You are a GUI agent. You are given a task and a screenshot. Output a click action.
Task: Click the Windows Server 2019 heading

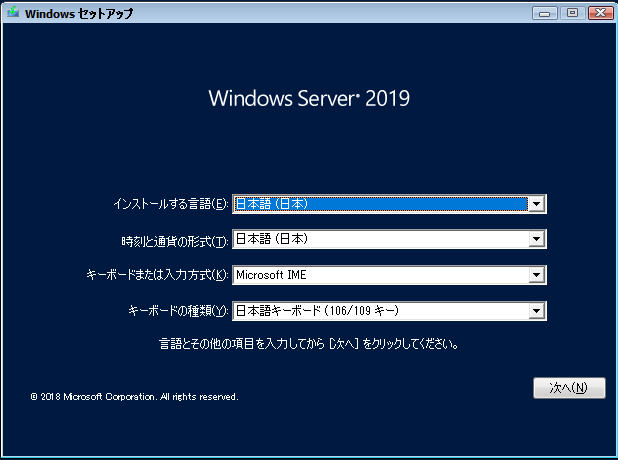(309, 98)
